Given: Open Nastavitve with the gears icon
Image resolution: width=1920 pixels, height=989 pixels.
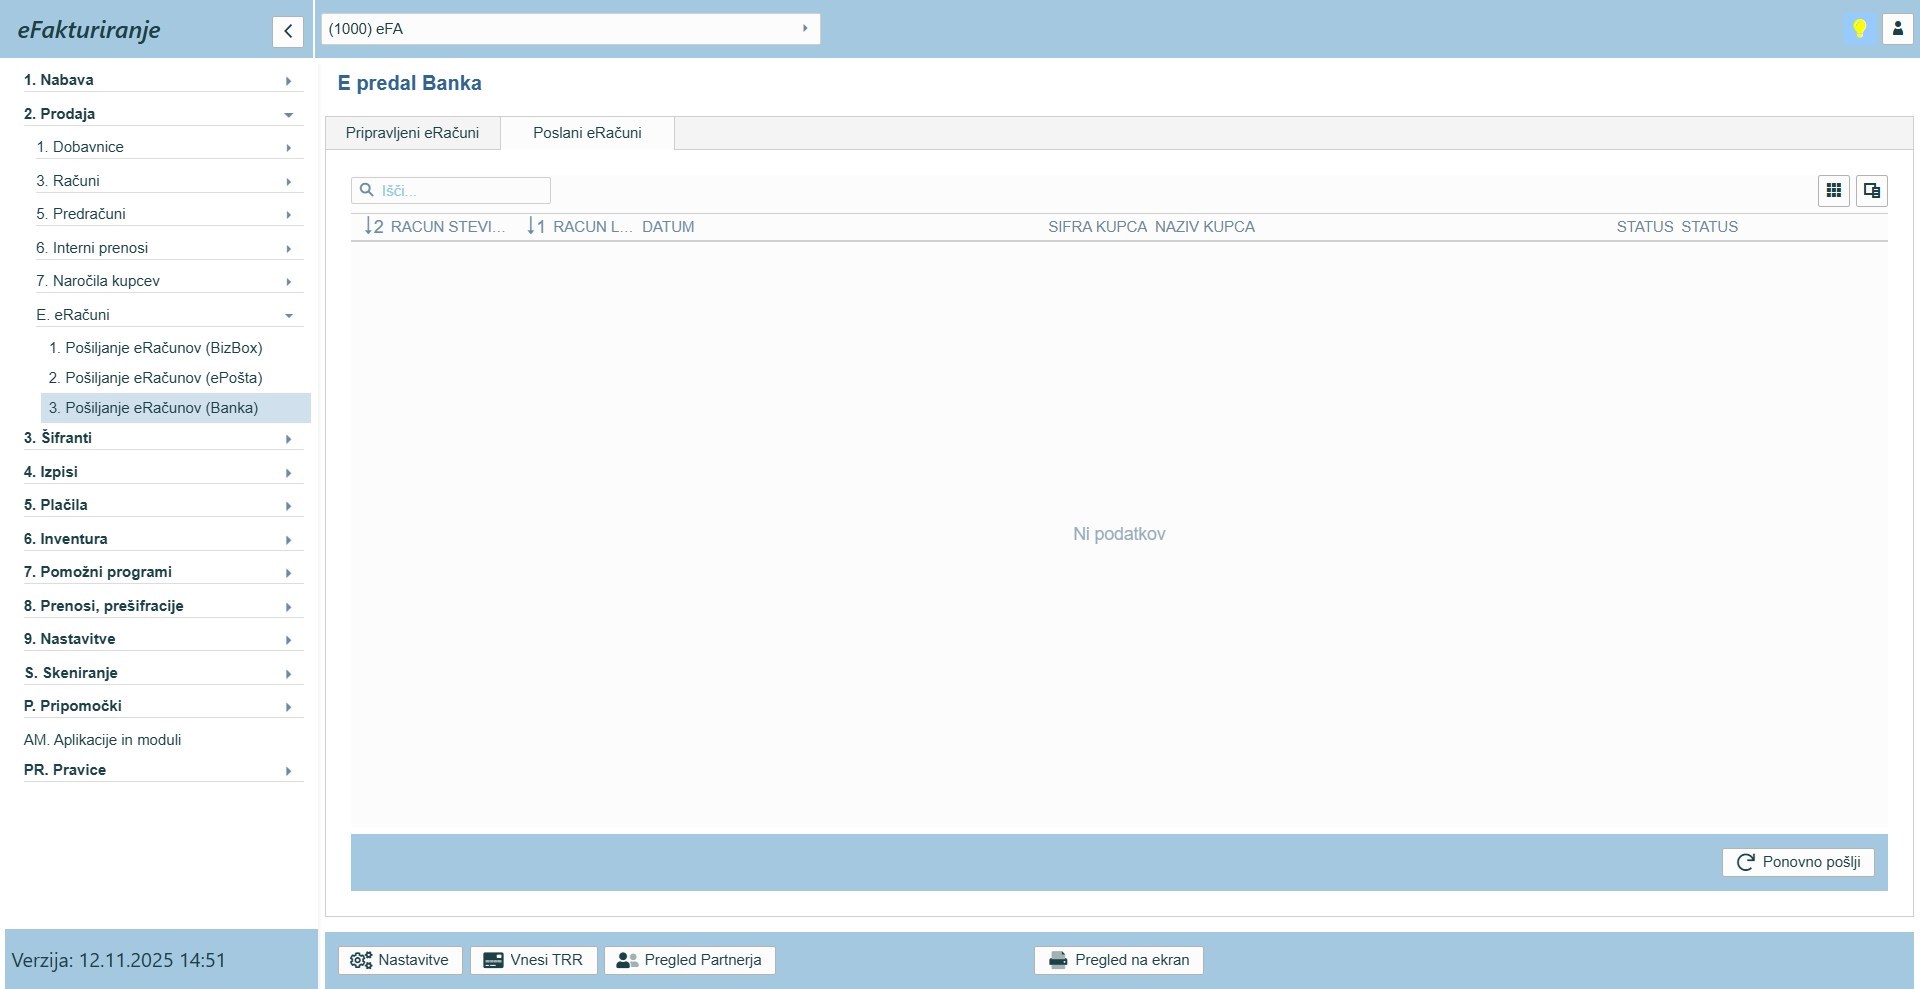Looking at the screenshot, I should coord(400,960).
